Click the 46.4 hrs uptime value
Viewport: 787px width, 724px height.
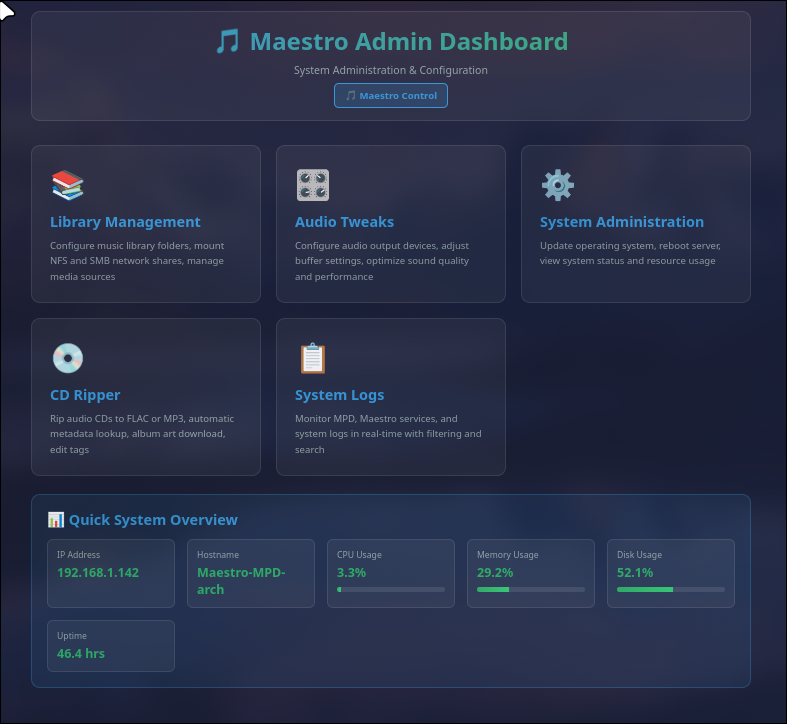click(81, 654)
